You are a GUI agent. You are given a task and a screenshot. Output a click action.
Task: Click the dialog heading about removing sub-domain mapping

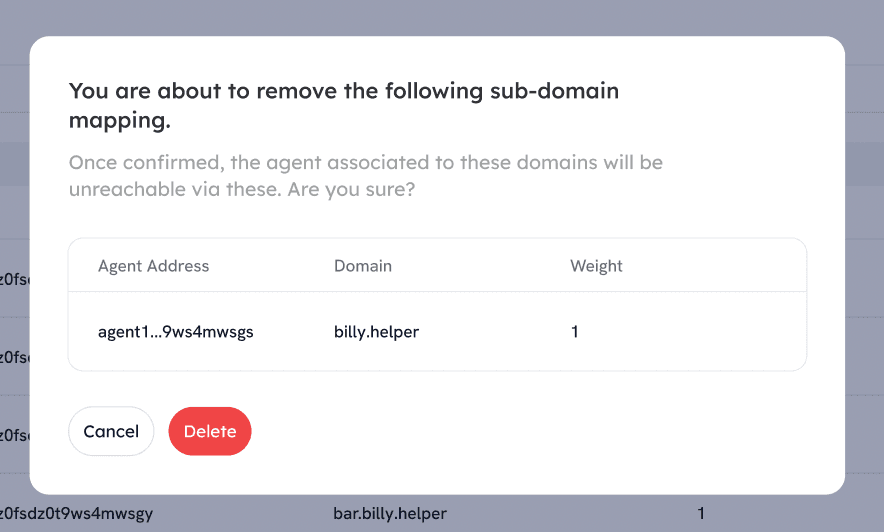tap(343, 105)
